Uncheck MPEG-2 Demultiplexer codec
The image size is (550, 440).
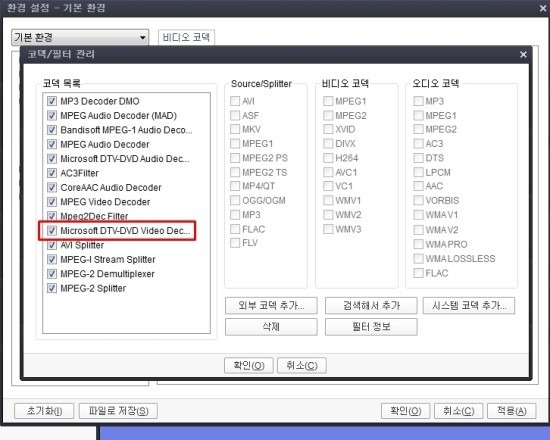pos(52,274)
